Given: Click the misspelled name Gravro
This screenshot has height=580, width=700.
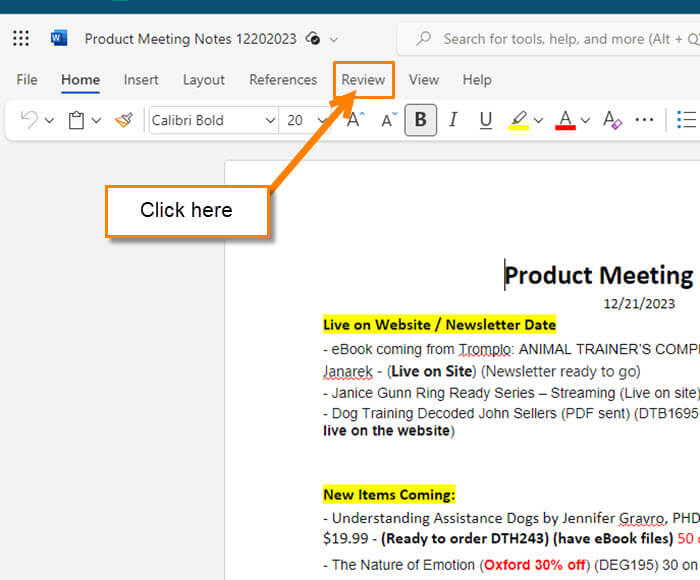Looking at the screenshot, I should coord(642,518).
